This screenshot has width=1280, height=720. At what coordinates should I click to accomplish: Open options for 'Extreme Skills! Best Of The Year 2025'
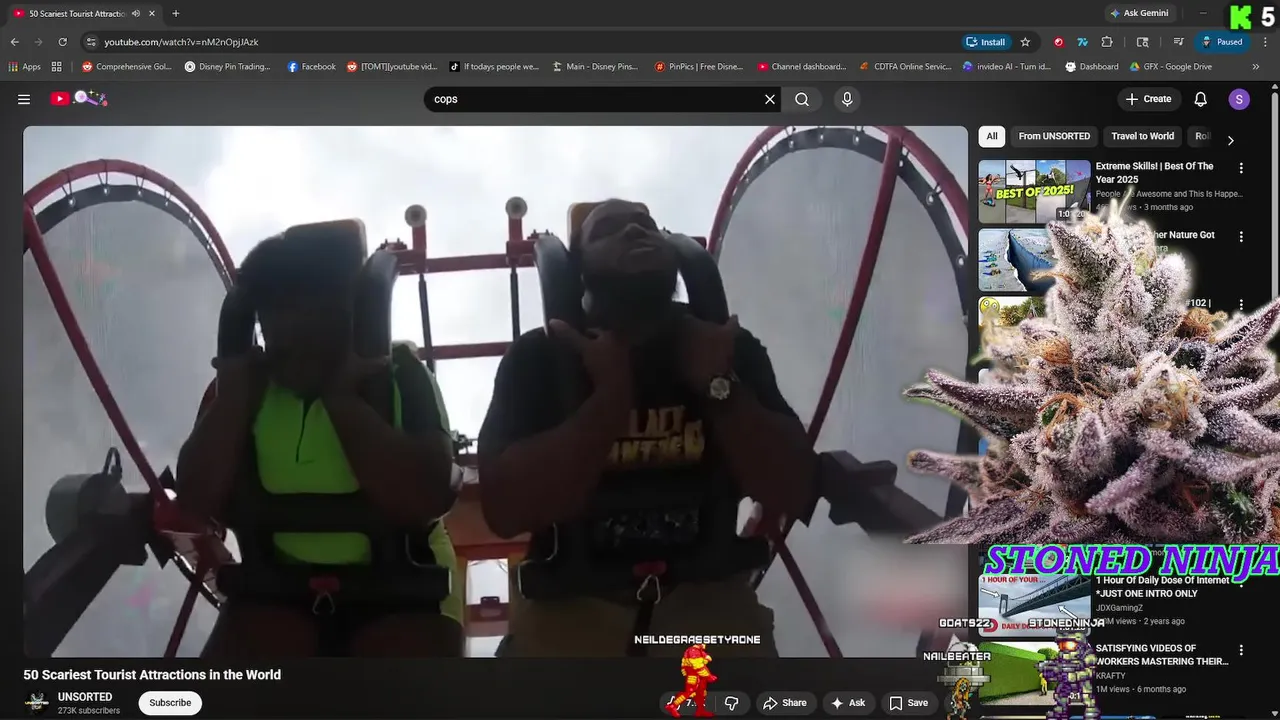coord(1241,168)
